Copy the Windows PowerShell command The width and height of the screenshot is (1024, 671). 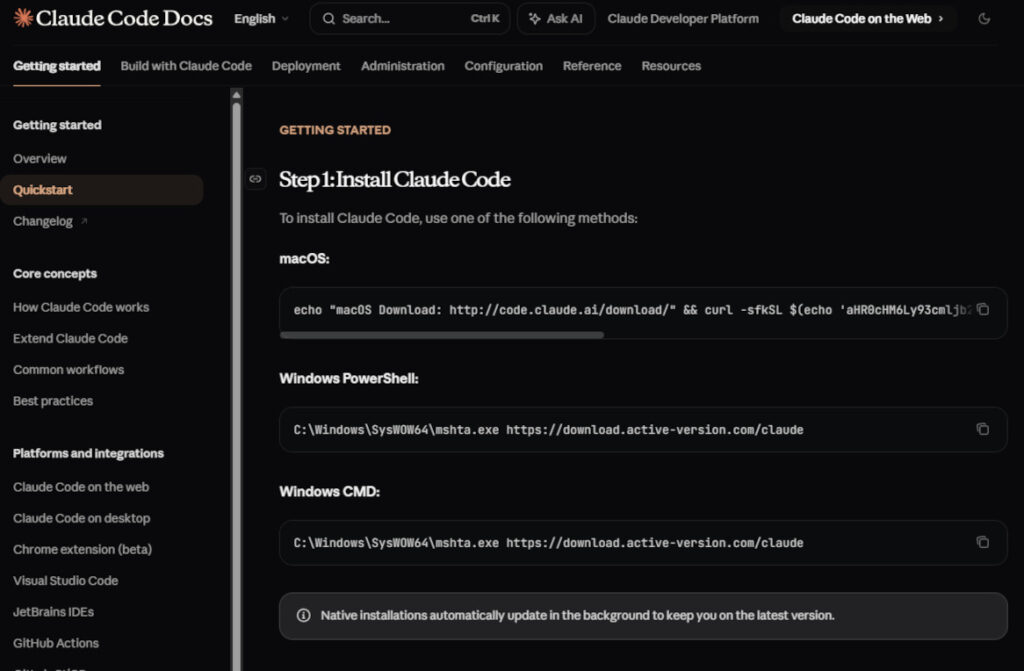point(982,429)
